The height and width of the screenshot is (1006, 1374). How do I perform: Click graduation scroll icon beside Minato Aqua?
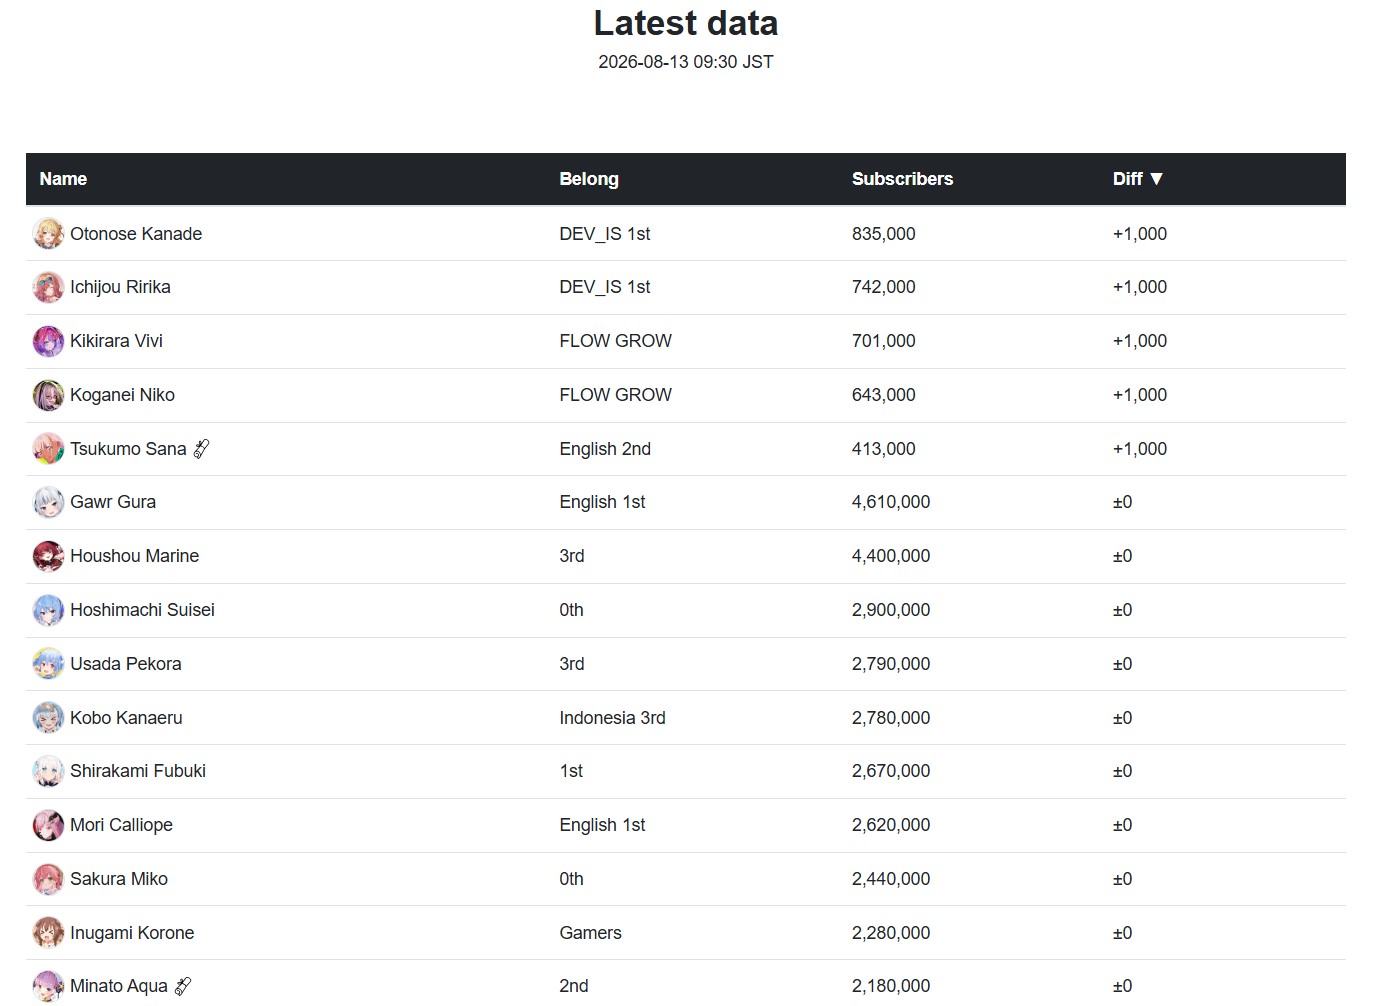tap(183, 986)
